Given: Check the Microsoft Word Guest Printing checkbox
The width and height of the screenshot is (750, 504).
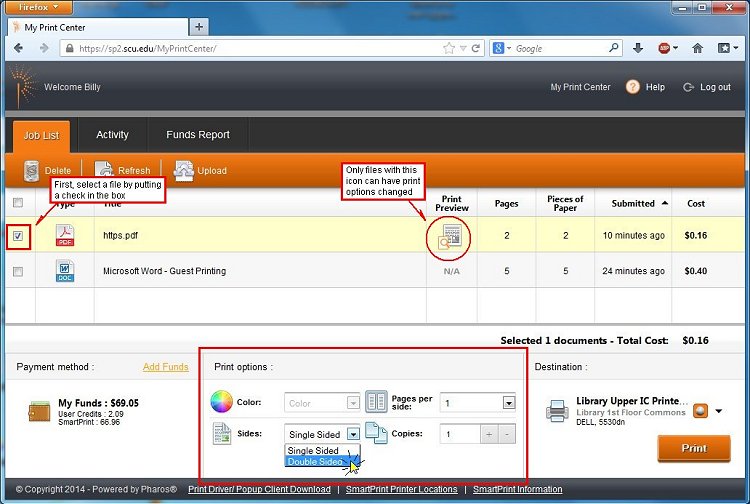Looking at the screenshot, I should [x=17, y=271].
